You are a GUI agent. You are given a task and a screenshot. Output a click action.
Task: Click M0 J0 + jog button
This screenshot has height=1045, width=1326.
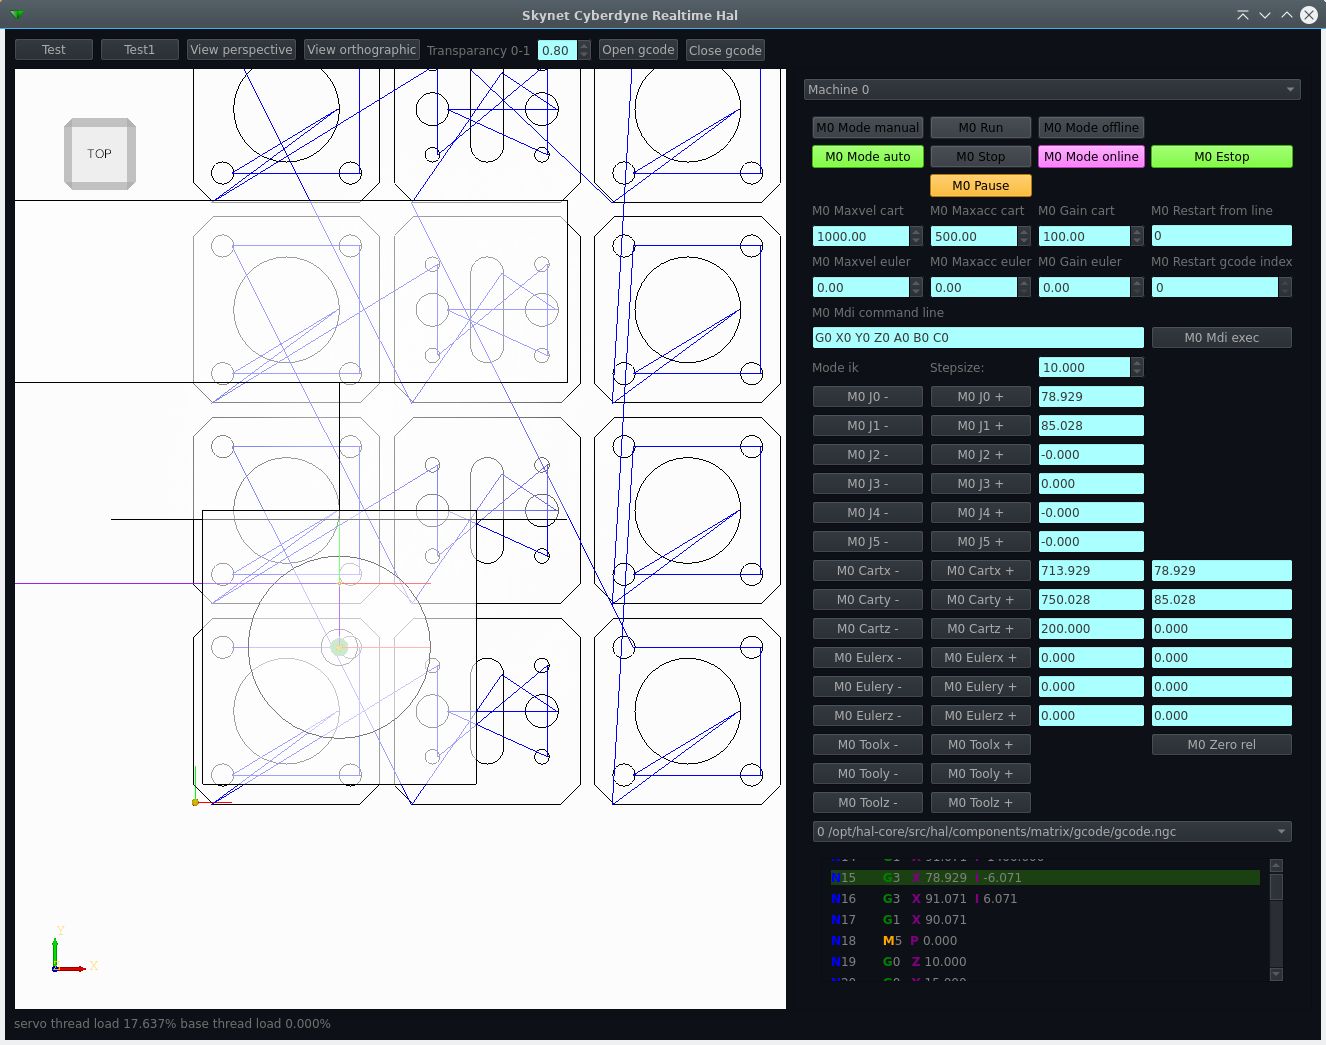(980, 396)
